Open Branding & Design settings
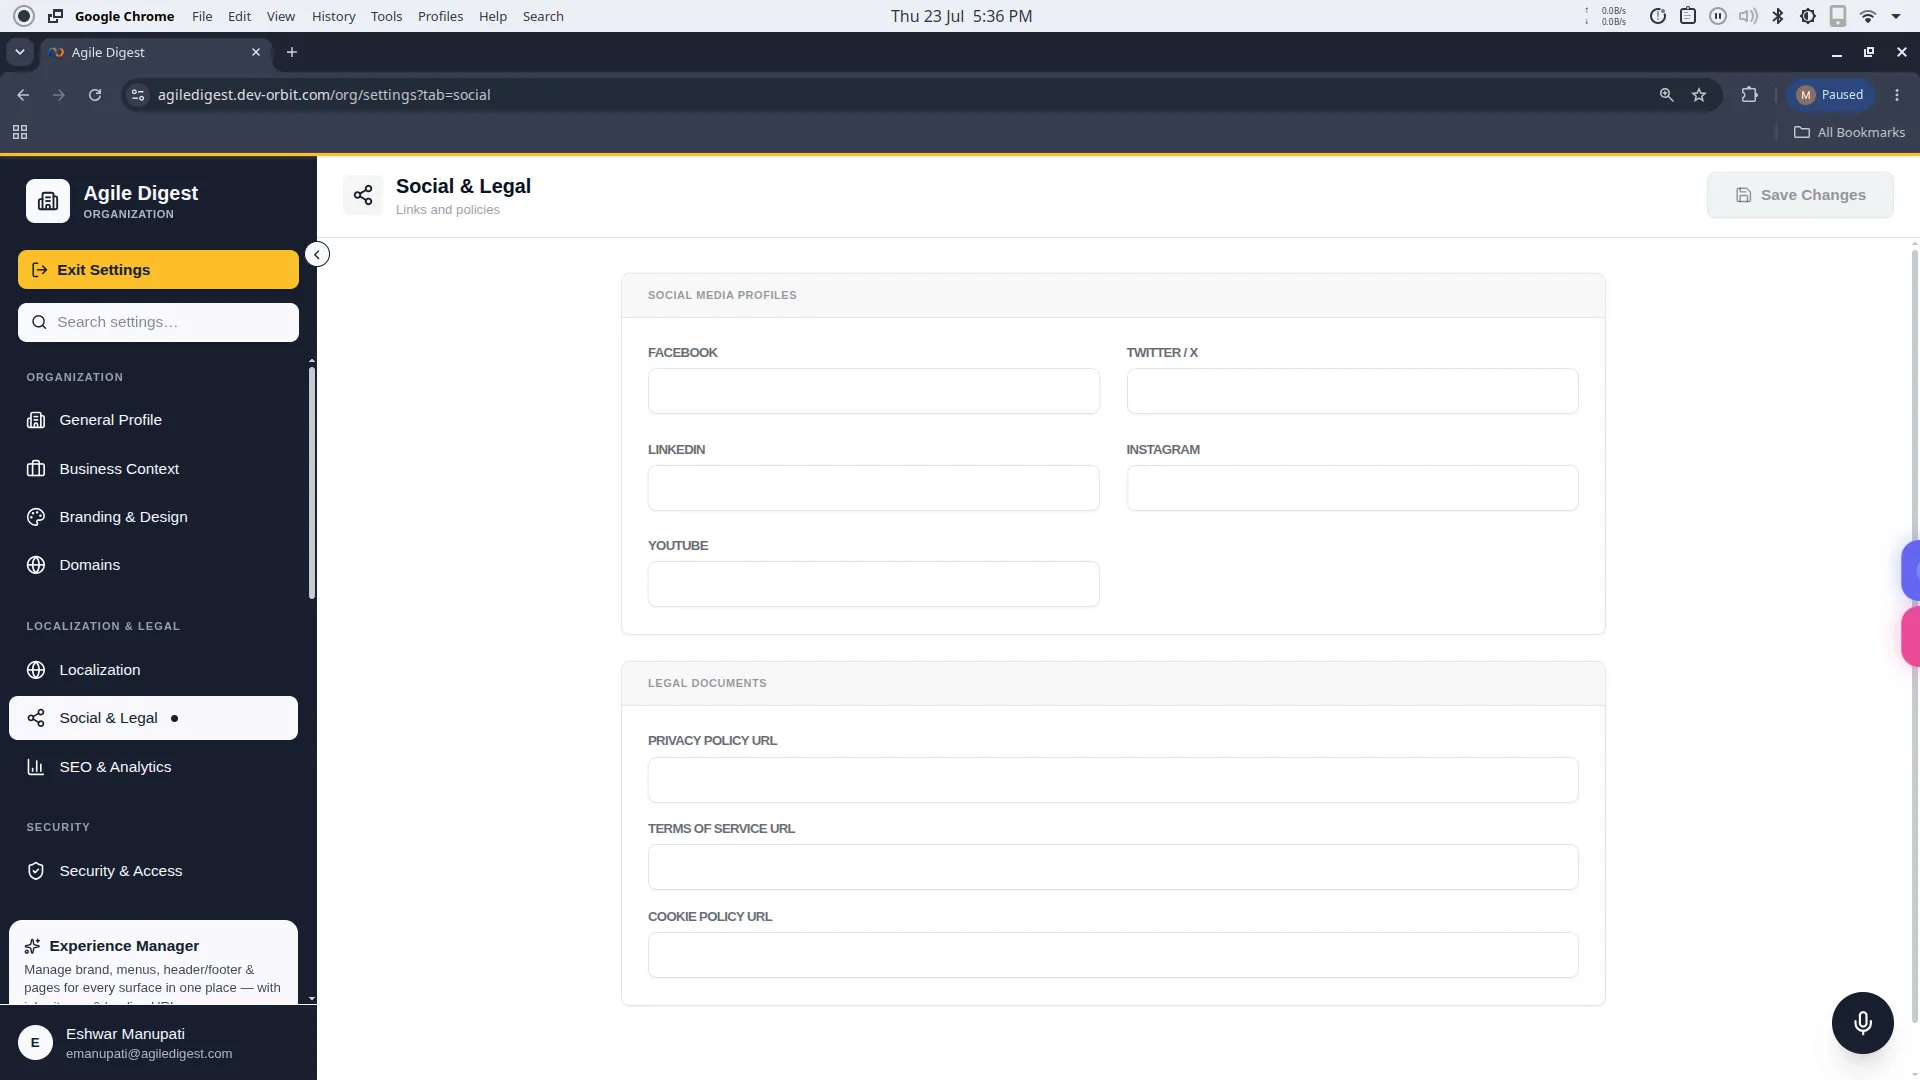The height and width of the screenshot is (1080, 1920). 153,517
